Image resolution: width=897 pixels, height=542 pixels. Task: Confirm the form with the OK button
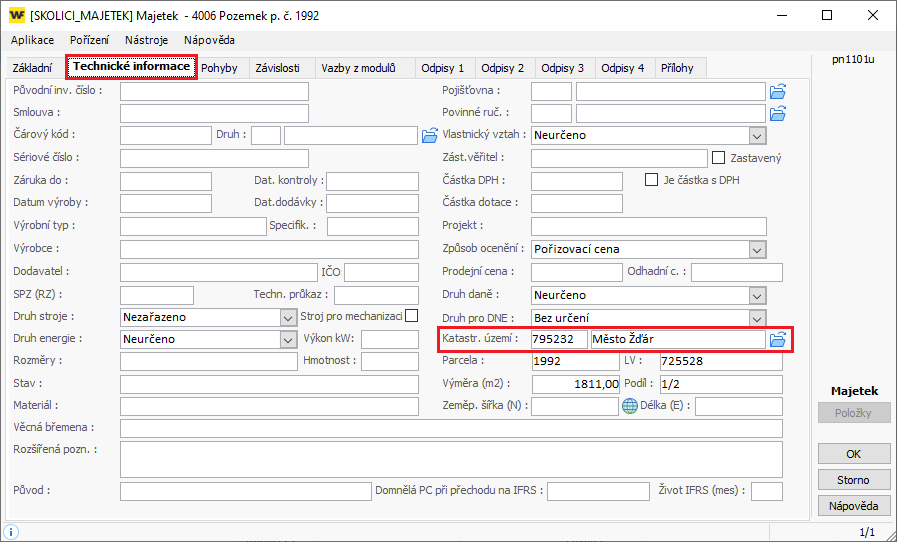coord(853,454)
